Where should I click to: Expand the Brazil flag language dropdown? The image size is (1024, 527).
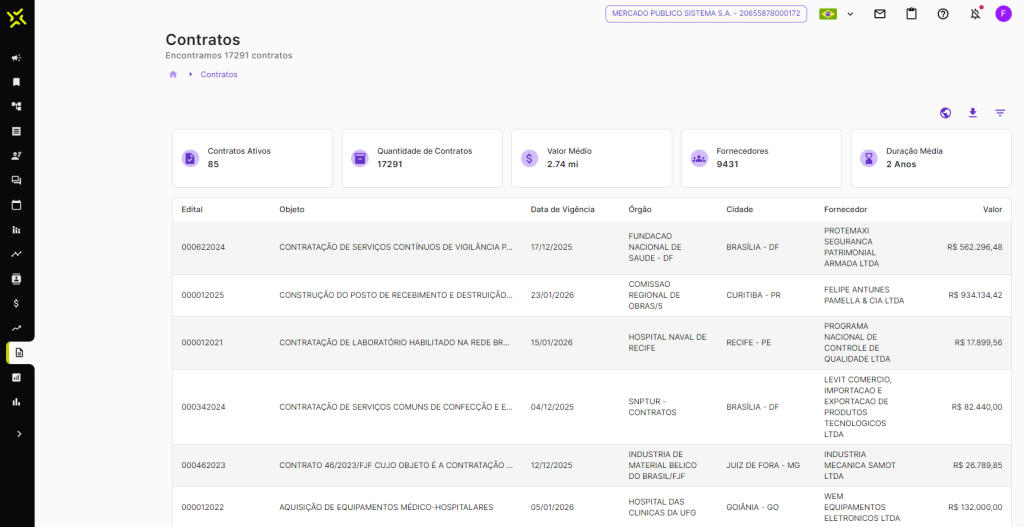[x=837, y=14]
